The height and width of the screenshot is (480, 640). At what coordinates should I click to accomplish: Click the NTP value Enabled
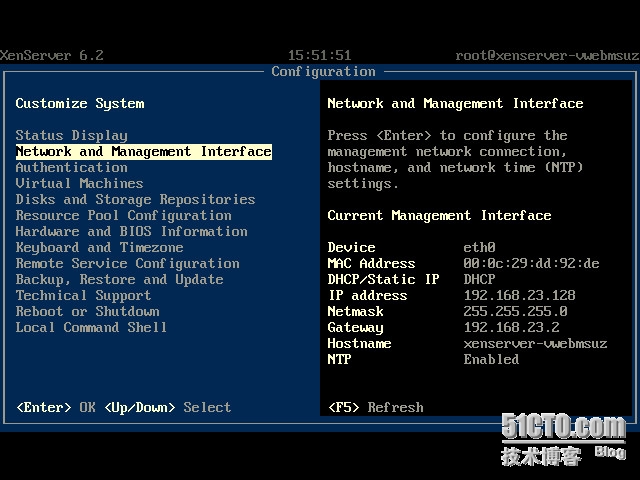coord(491,359)
